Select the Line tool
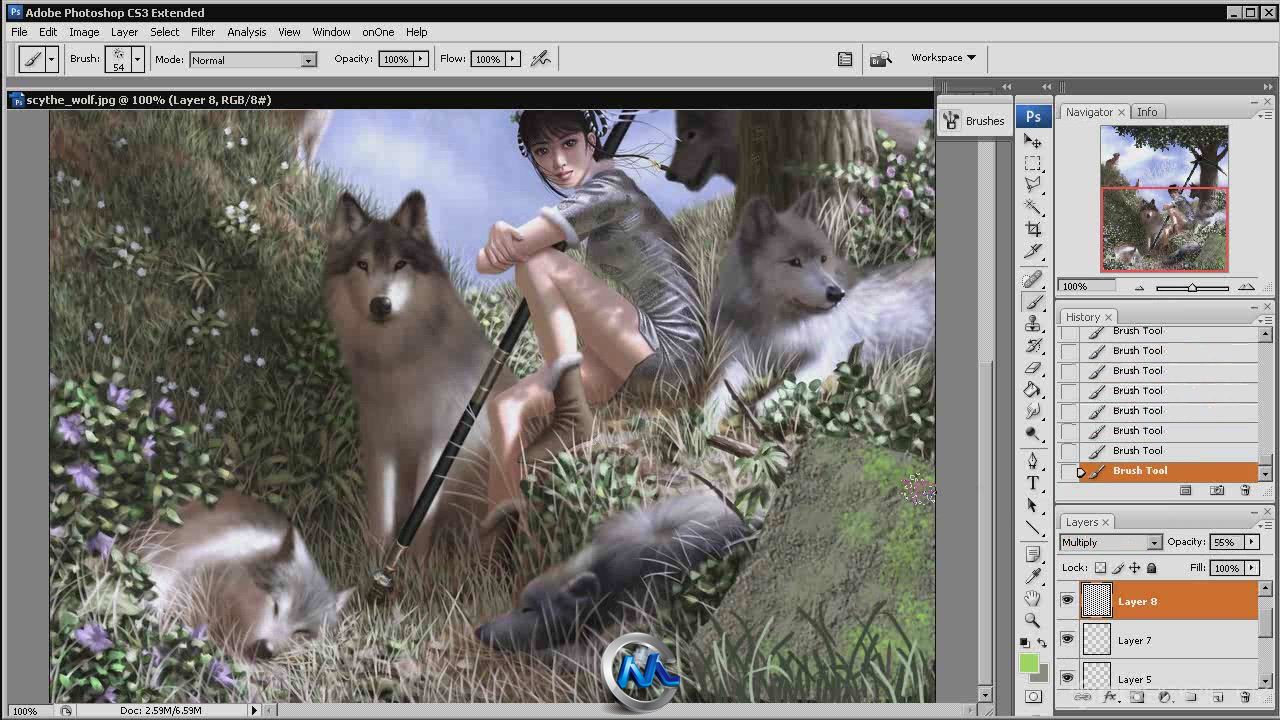Image resolution: width=1280 pixels, height=720 pixels. [x=1033, y=527]
